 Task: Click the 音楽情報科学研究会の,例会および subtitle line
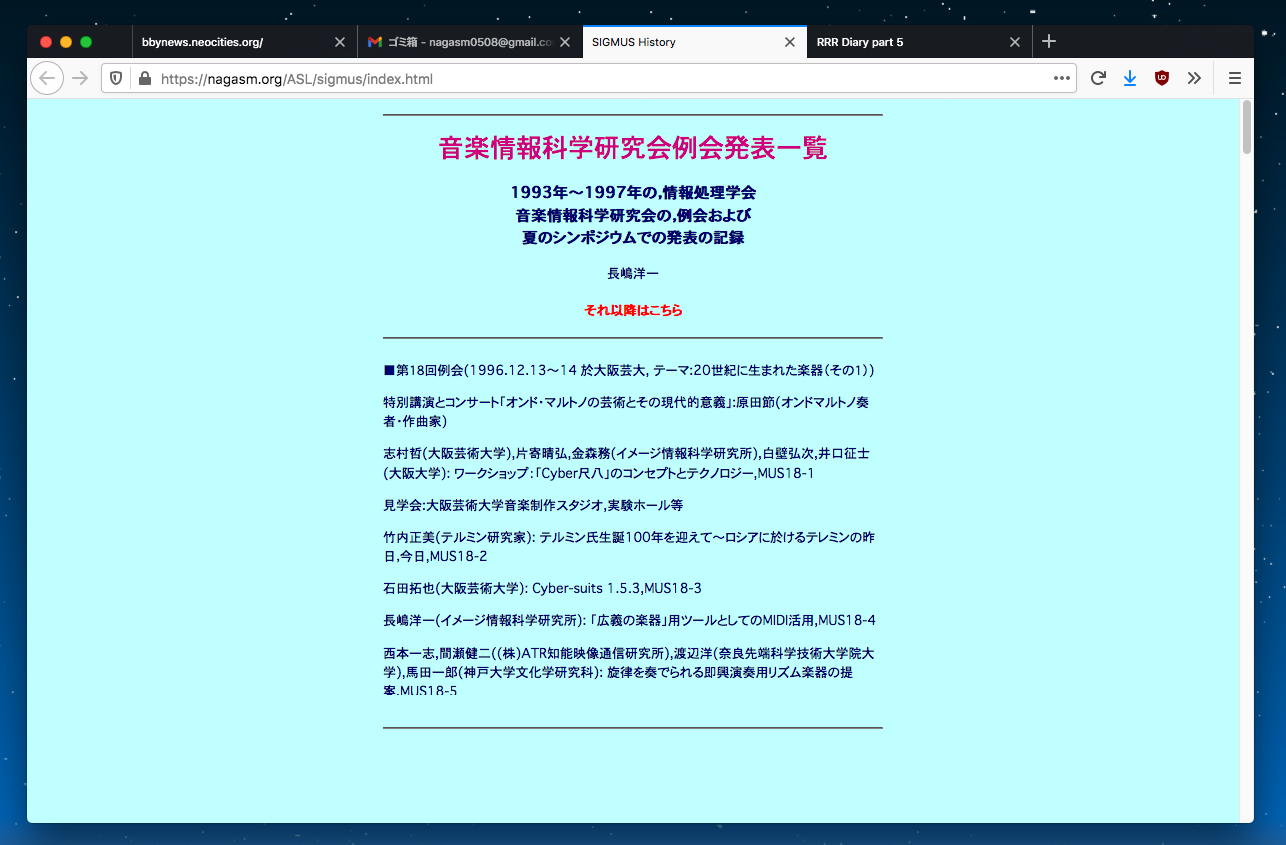click(633, 215)
